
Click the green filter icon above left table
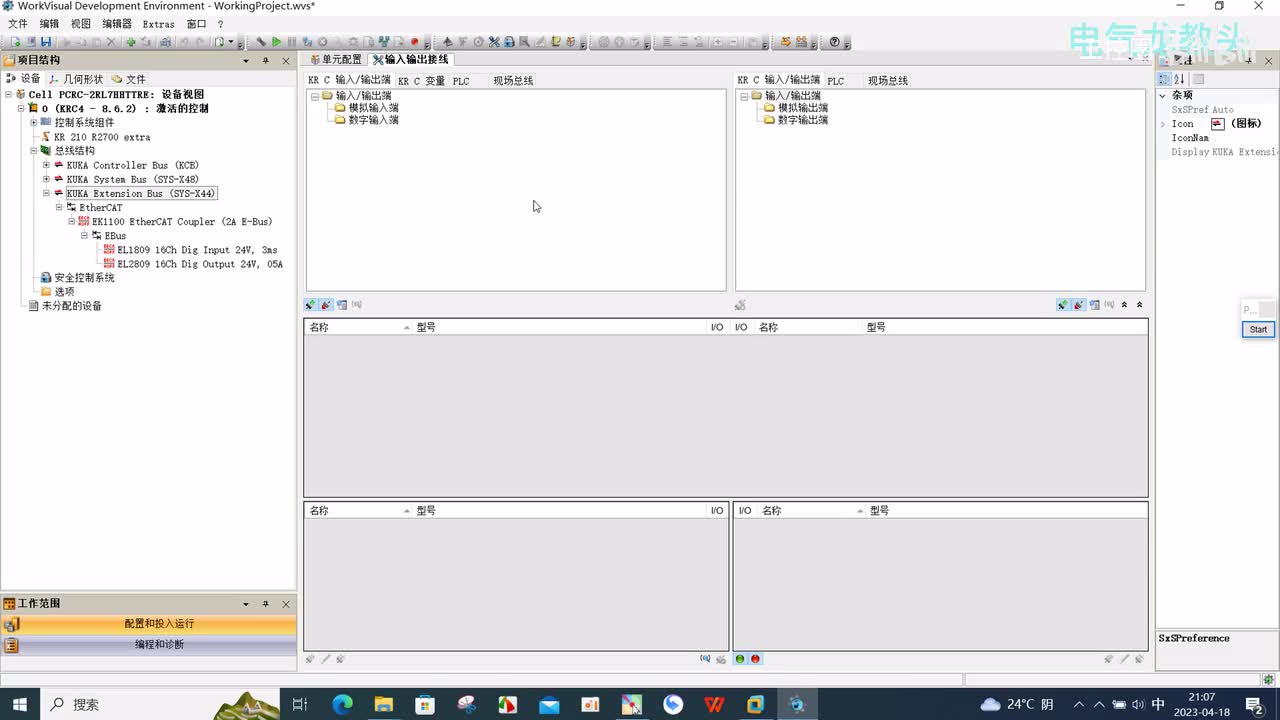pos(310,305)
